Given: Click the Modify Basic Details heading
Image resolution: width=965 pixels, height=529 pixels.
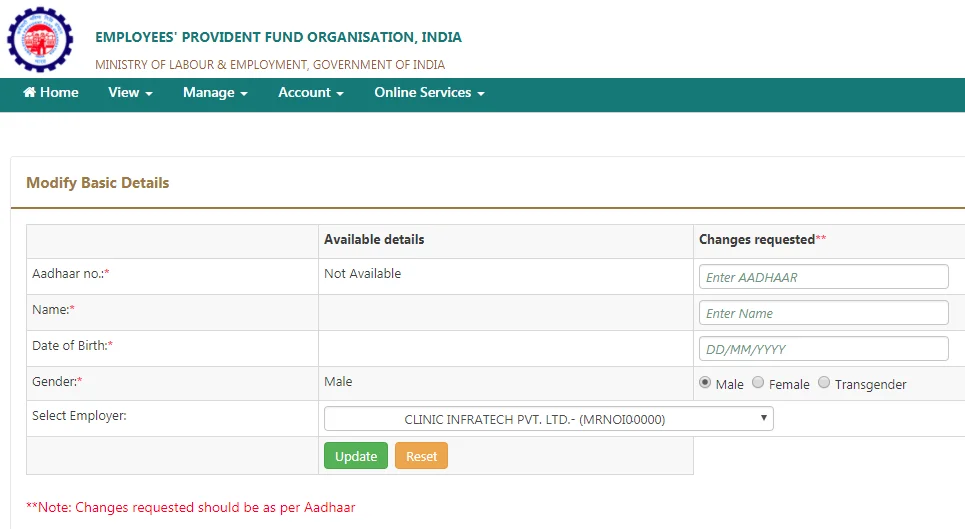Looking at the screenshot, I should [97, 183].
